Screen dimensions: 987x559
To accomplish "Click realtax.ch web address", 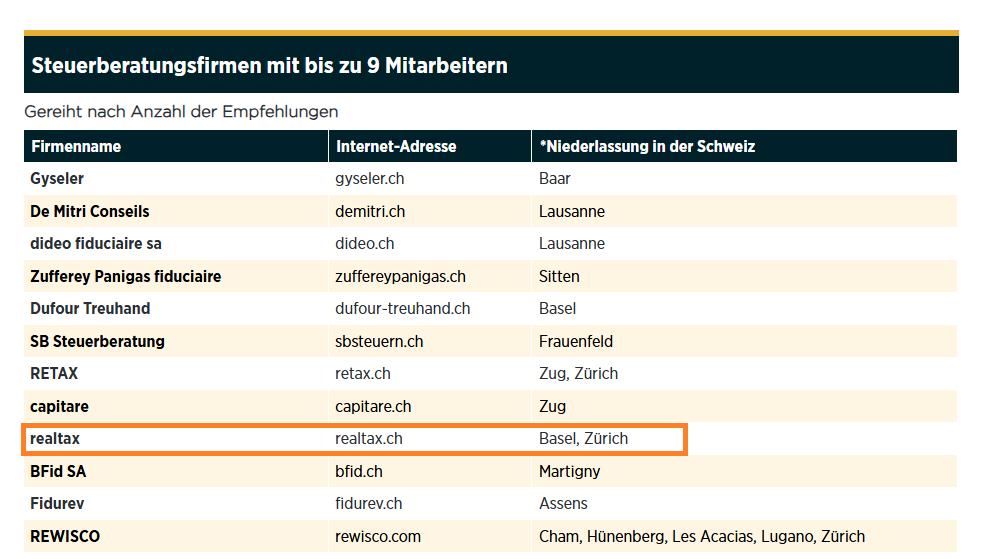I will point(369,439).
